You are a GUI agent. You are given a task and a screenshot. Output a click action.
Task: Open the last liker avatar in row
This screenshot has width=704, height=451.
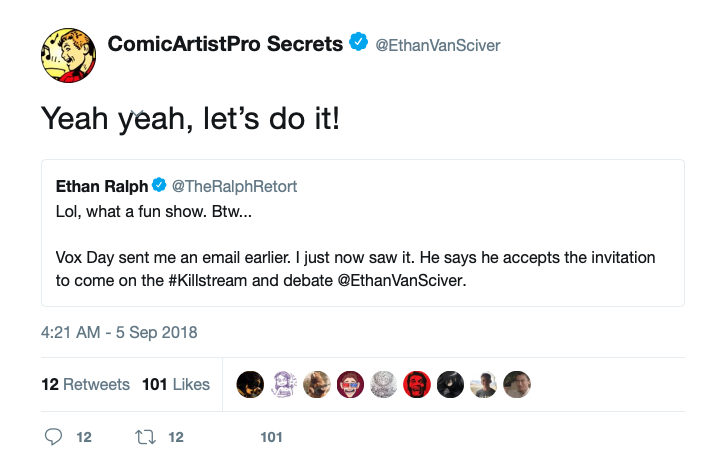click(x=517, y=385)
